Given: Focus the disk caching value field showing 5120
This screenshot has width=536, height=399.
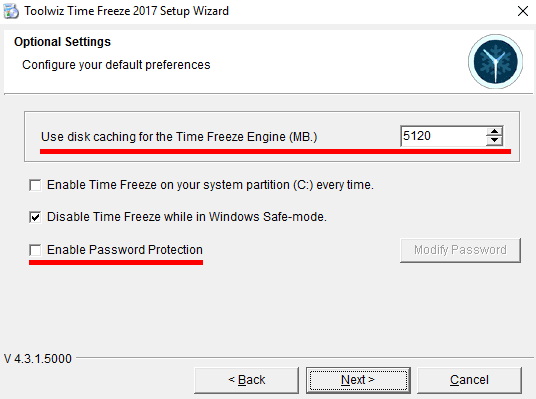Looking at the screenshot, I should click(443, 136).
